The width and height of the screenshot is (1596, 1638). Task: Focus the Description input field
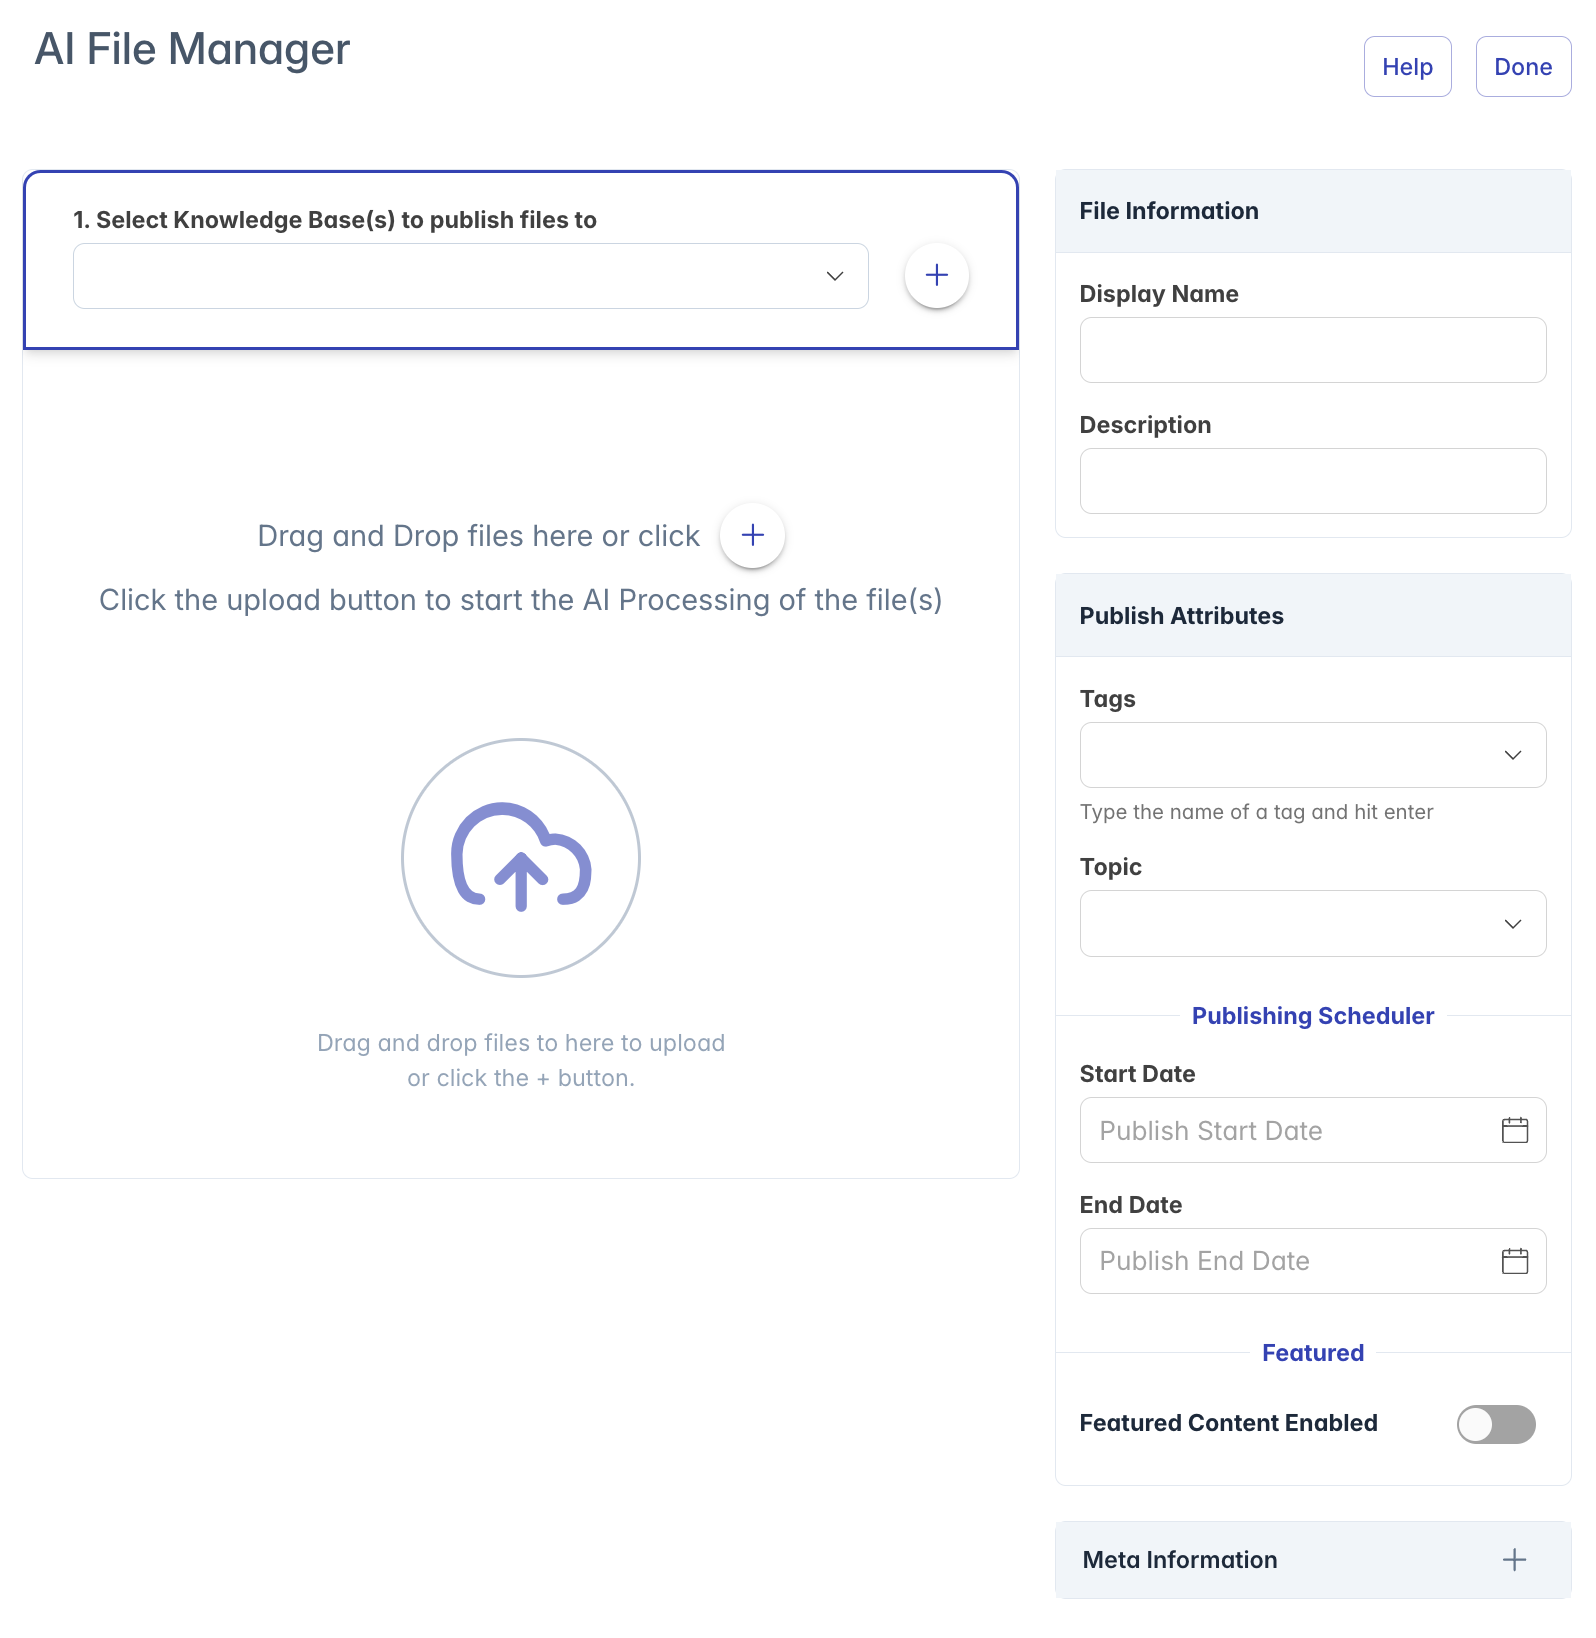point(1313,481)
